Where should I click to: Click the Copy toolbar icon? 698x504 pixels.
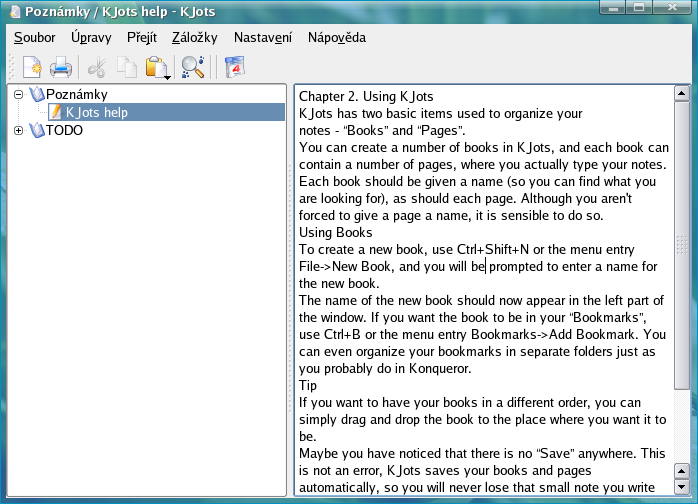127,67
